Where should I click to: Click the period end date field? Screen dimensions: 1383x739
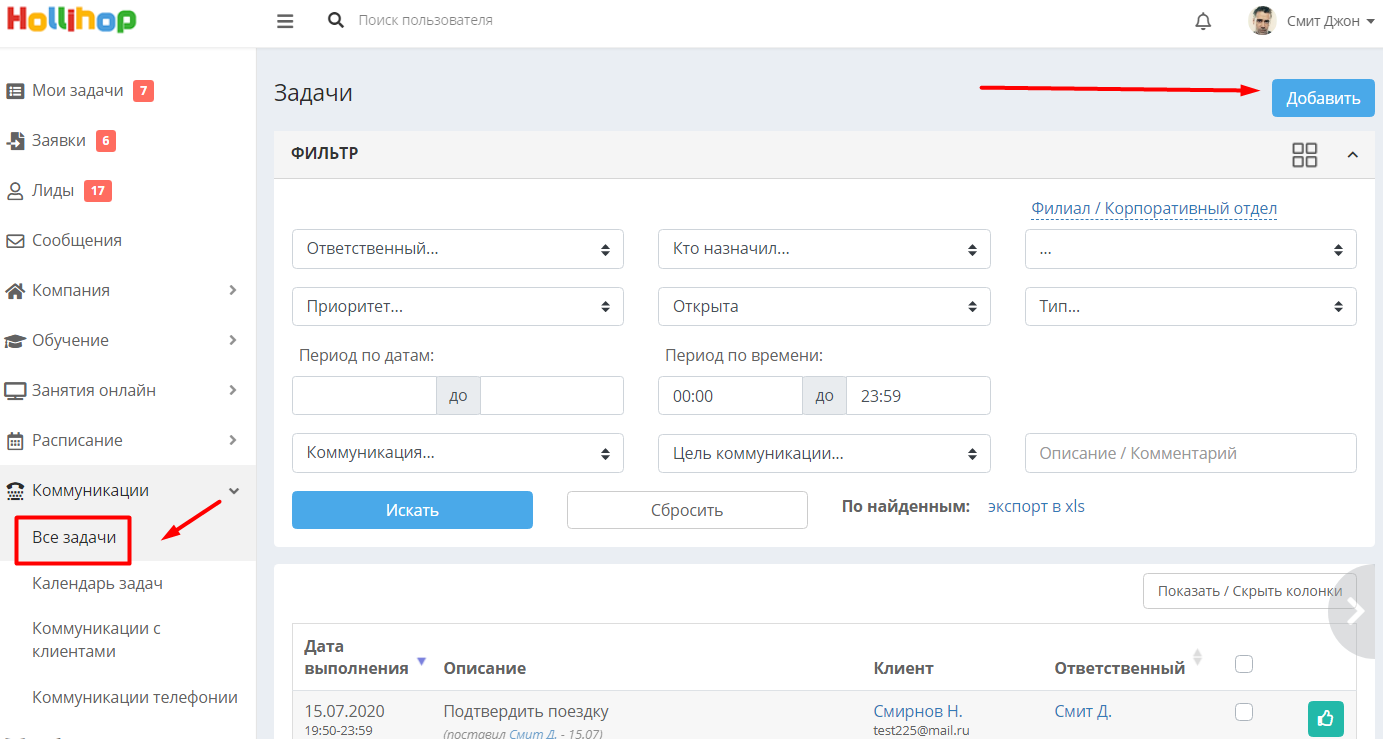tap(552, 396)
